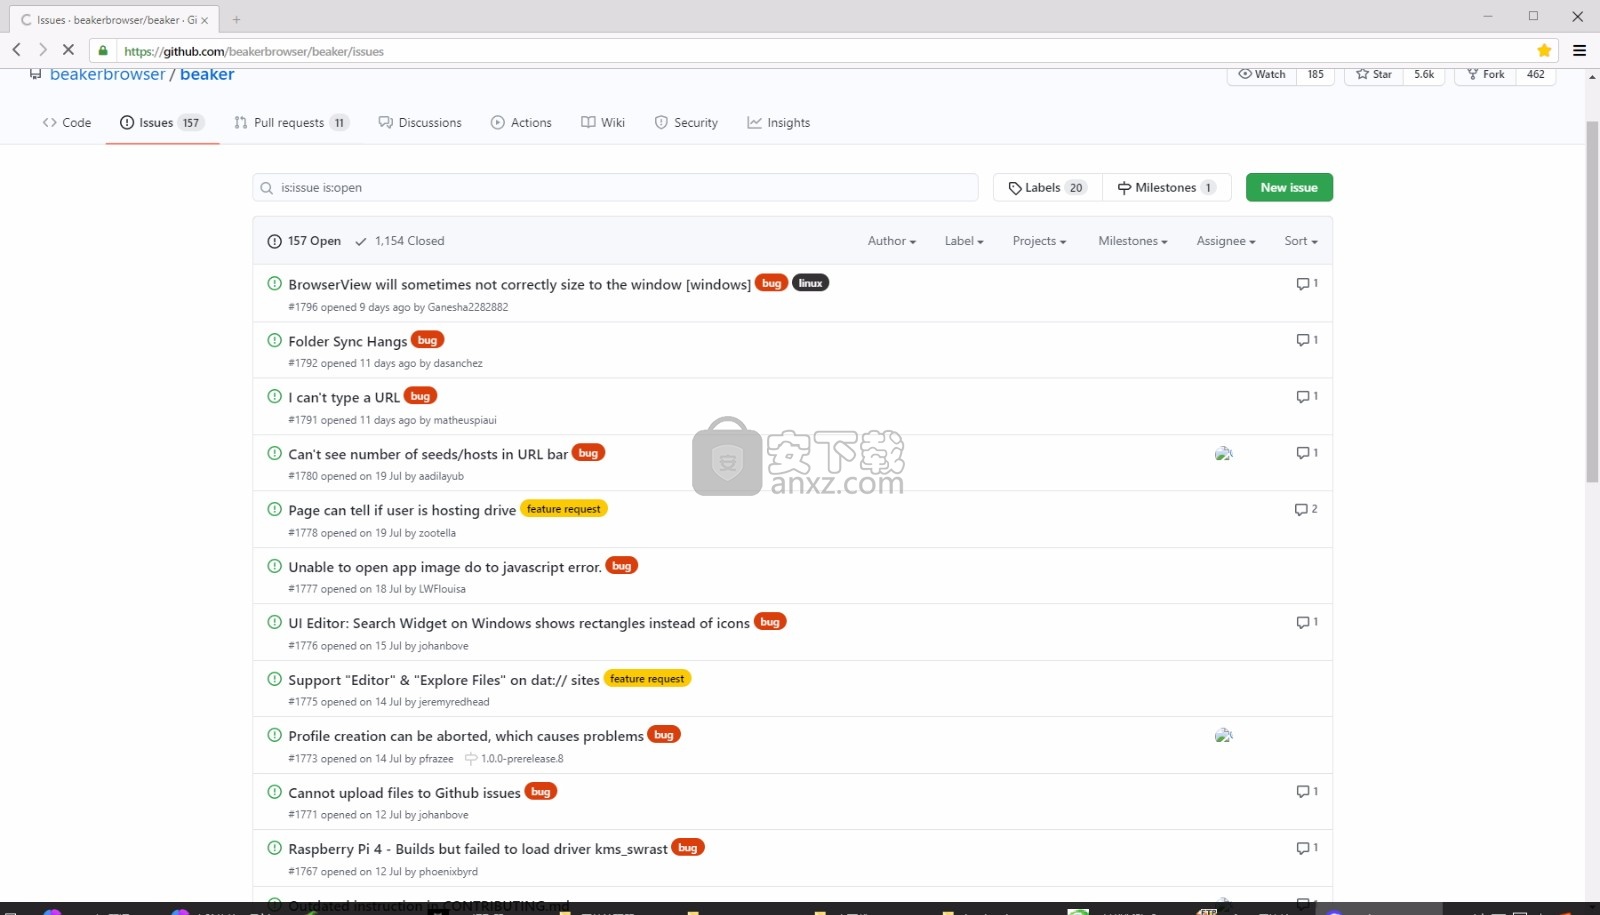Open beakerbrowser owner link
Screen dimensions: 1600x915
click(107, 75)
